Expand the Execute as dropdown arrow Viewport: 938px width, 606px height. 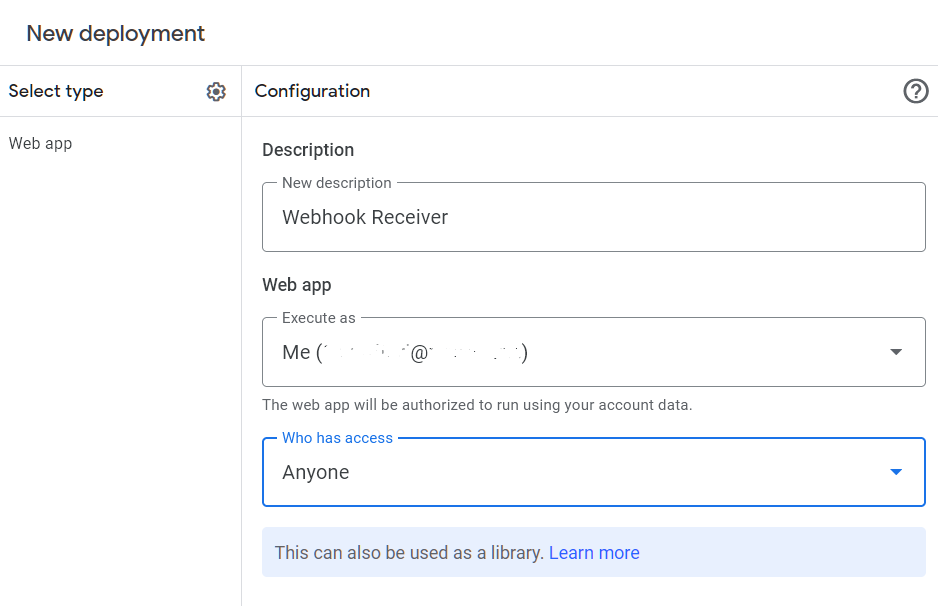click(896, 352)
